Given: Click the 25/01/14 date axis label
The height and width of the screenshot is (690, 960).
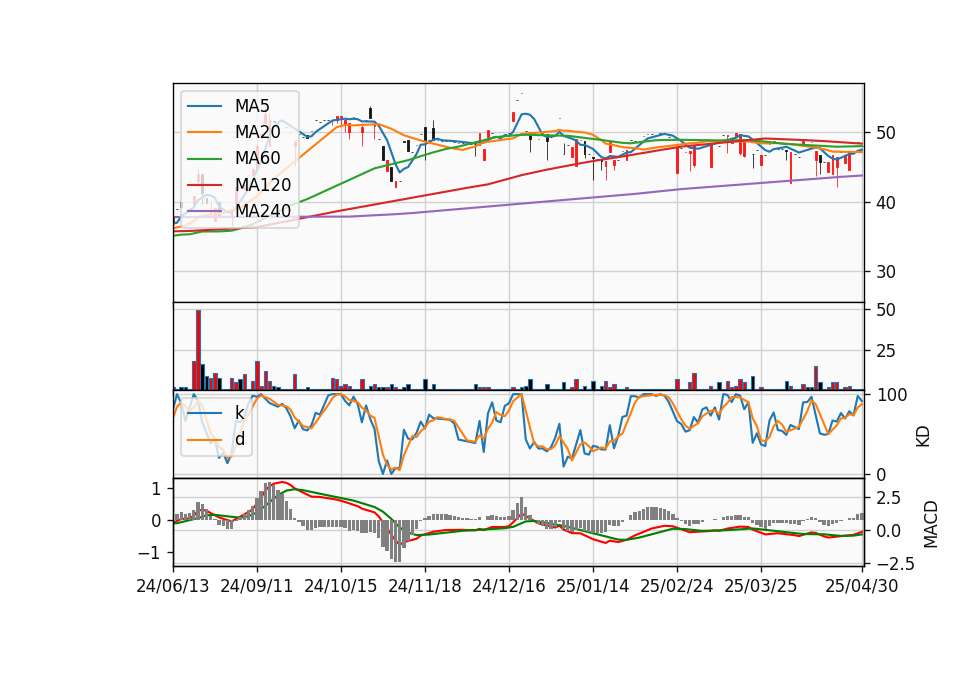Looking at the screenshot, I should pyautogui.click(x=593, y=586).
